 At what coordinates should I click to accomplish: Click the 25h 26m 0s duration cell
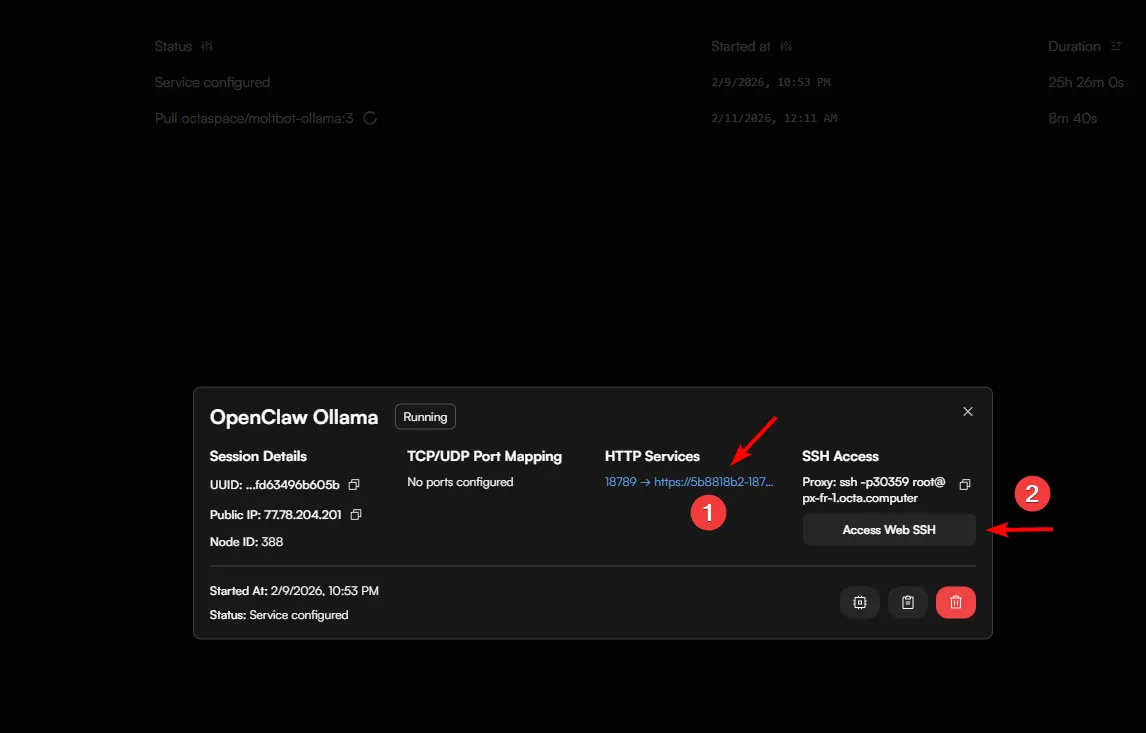[1086, 83]
